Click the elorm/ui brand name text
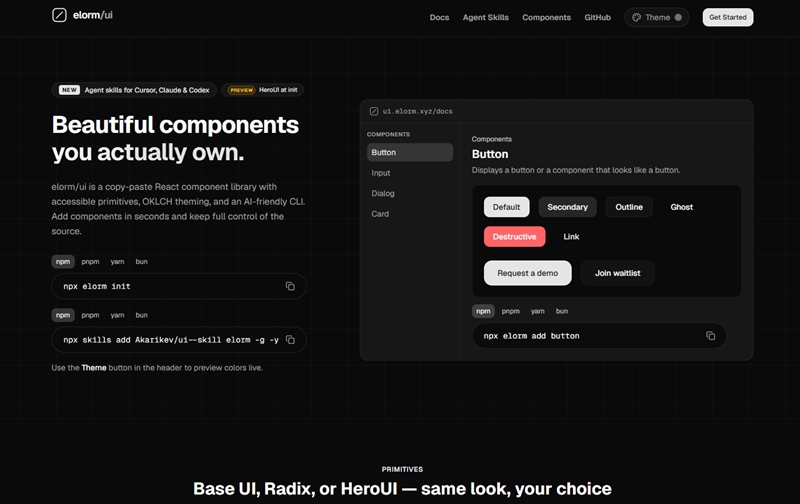The image size is (800, 504). tap(93, 15)
